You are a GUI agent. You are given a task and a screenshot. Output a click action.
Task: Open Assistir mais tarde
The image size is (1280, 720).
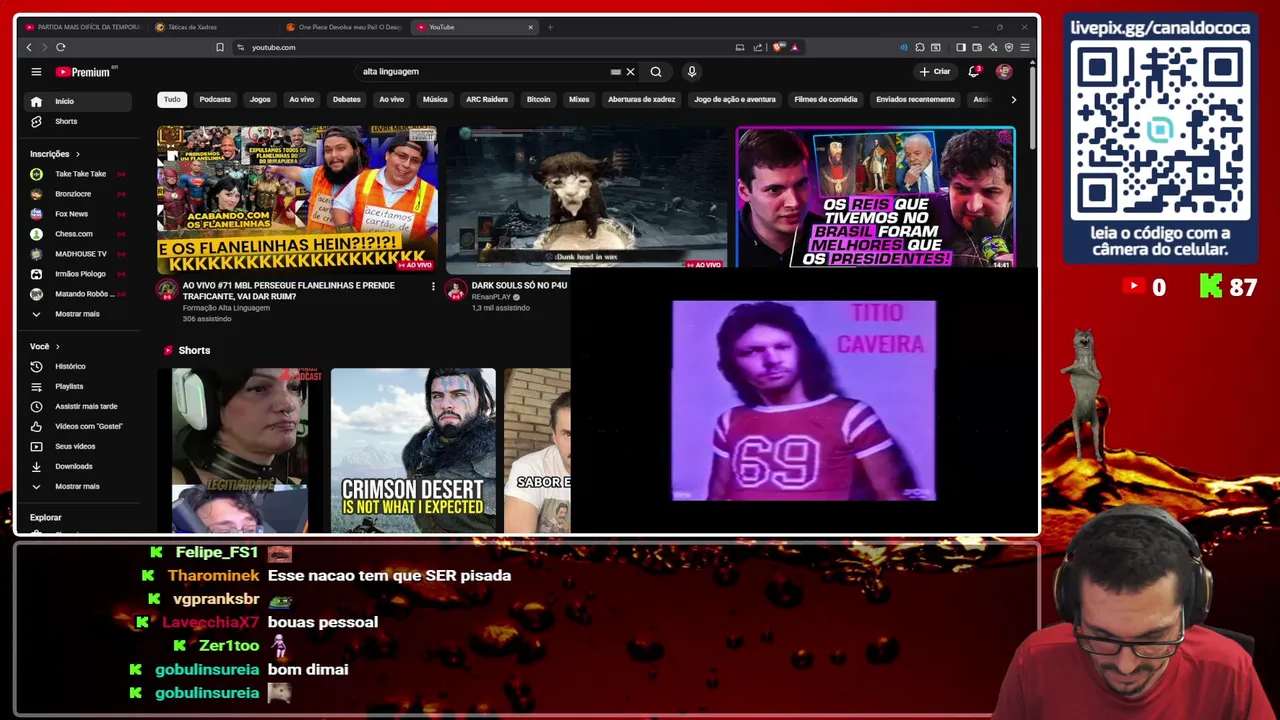[78, 406]
